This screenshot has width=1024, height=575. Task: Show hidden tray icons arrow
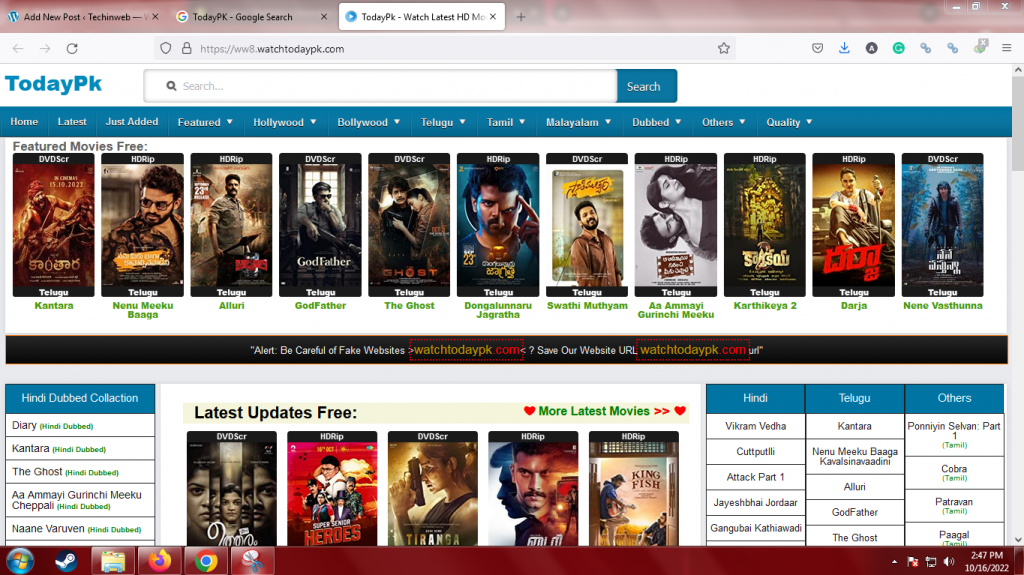pyautogui.click(x=894, y=562)
